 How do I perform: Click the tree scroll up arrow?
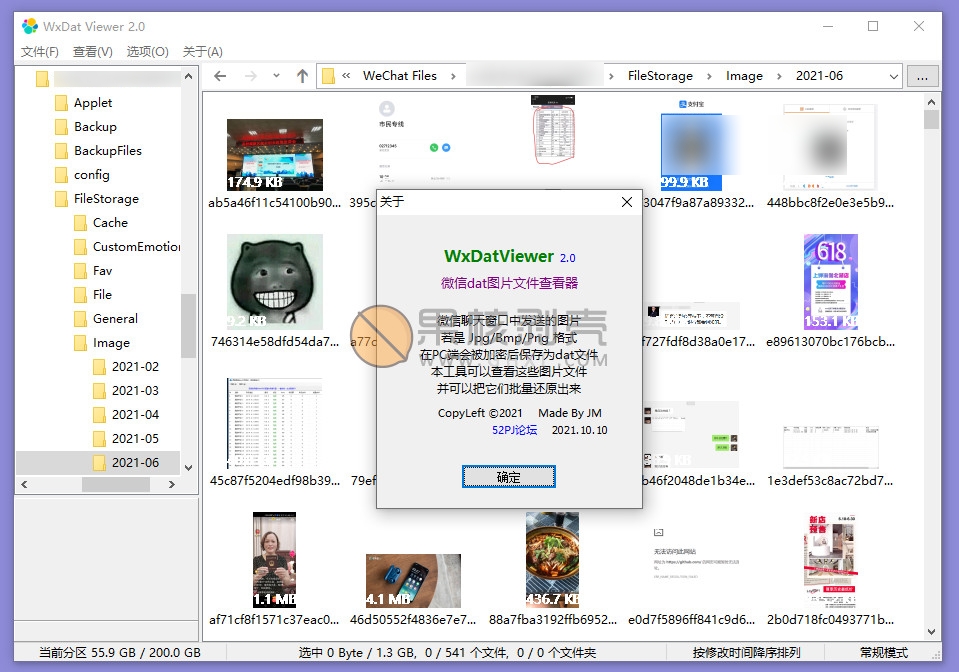point(188,76)
